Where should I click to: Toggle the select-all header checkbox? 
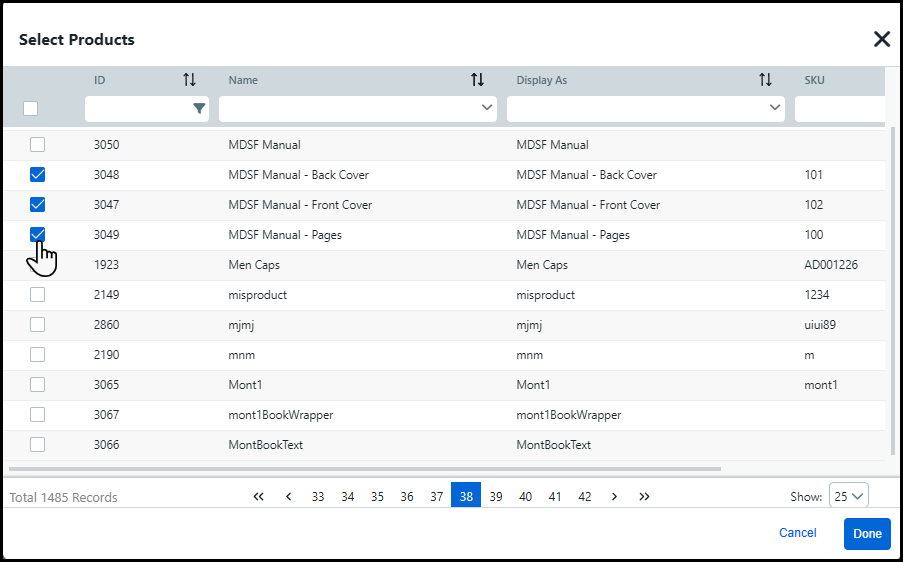pos(31,108)
